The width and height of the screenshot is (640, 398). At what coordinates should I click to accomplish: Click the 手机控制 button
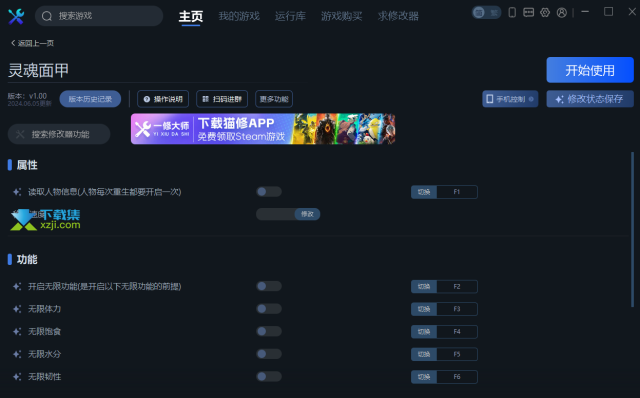[x=510, y=99]
